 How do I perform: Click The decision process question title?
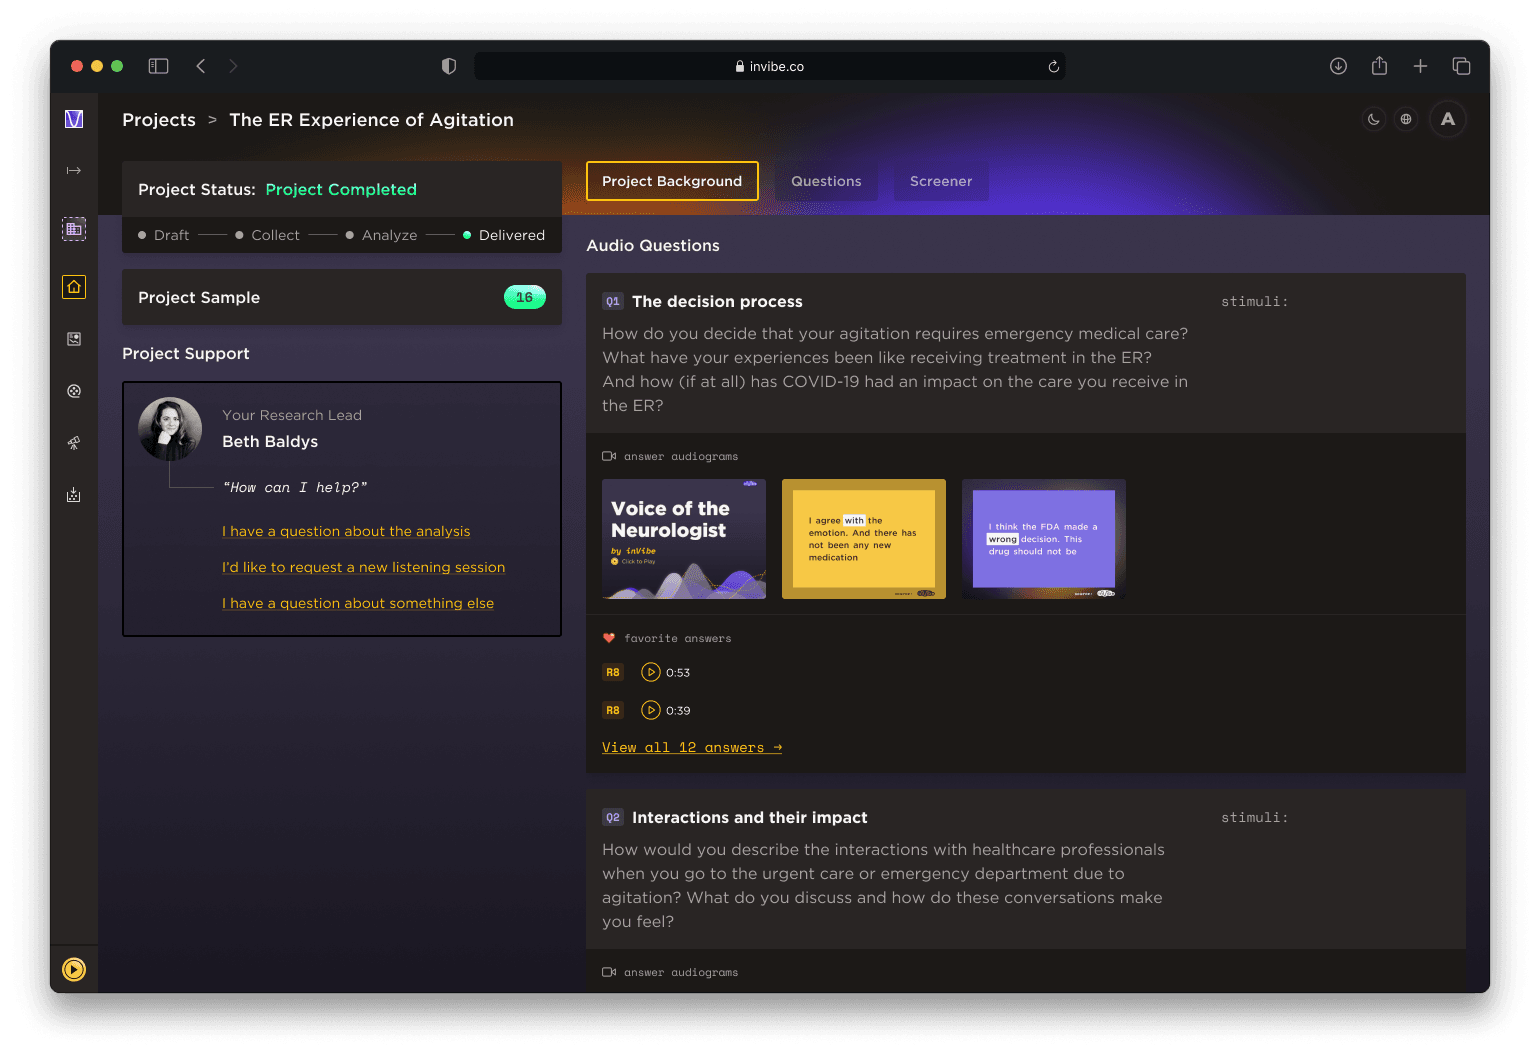tap(717, 301)
